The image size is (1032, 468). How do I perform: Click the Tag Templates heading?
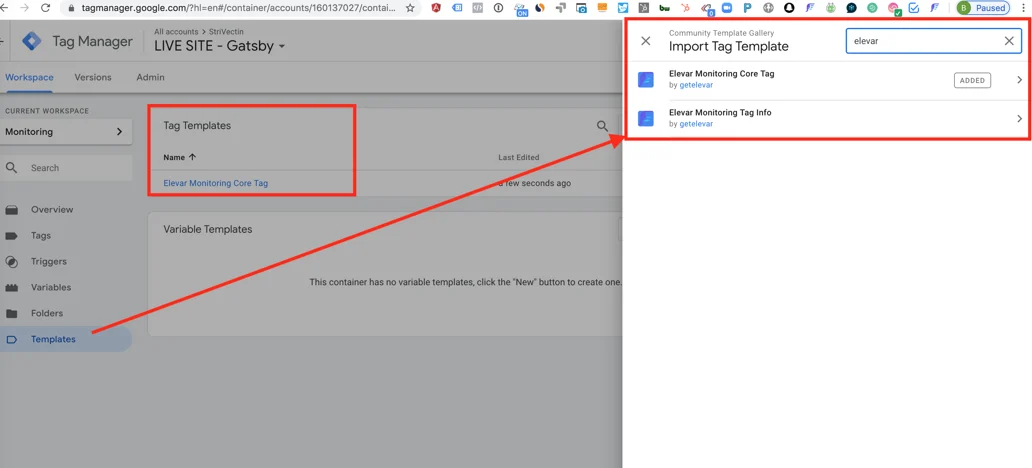[x=197, y=126]
